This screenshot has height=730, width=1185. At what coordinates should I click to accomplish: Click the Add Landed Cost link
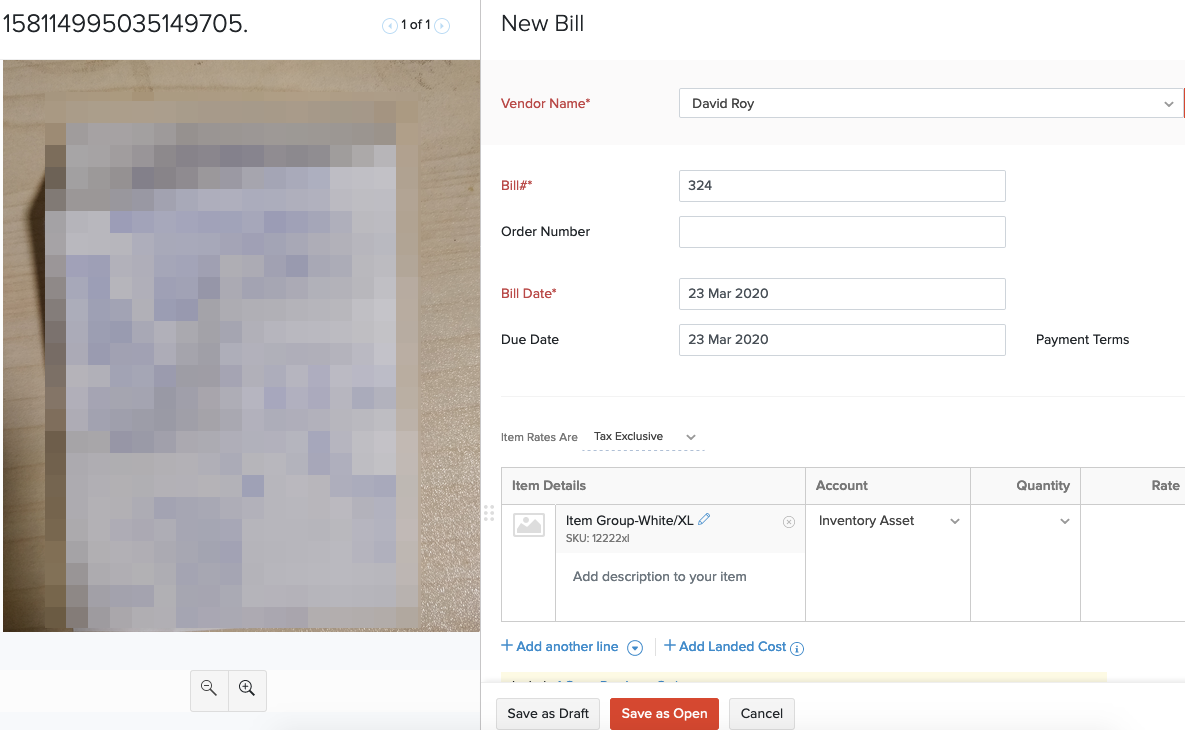point(725,647)
